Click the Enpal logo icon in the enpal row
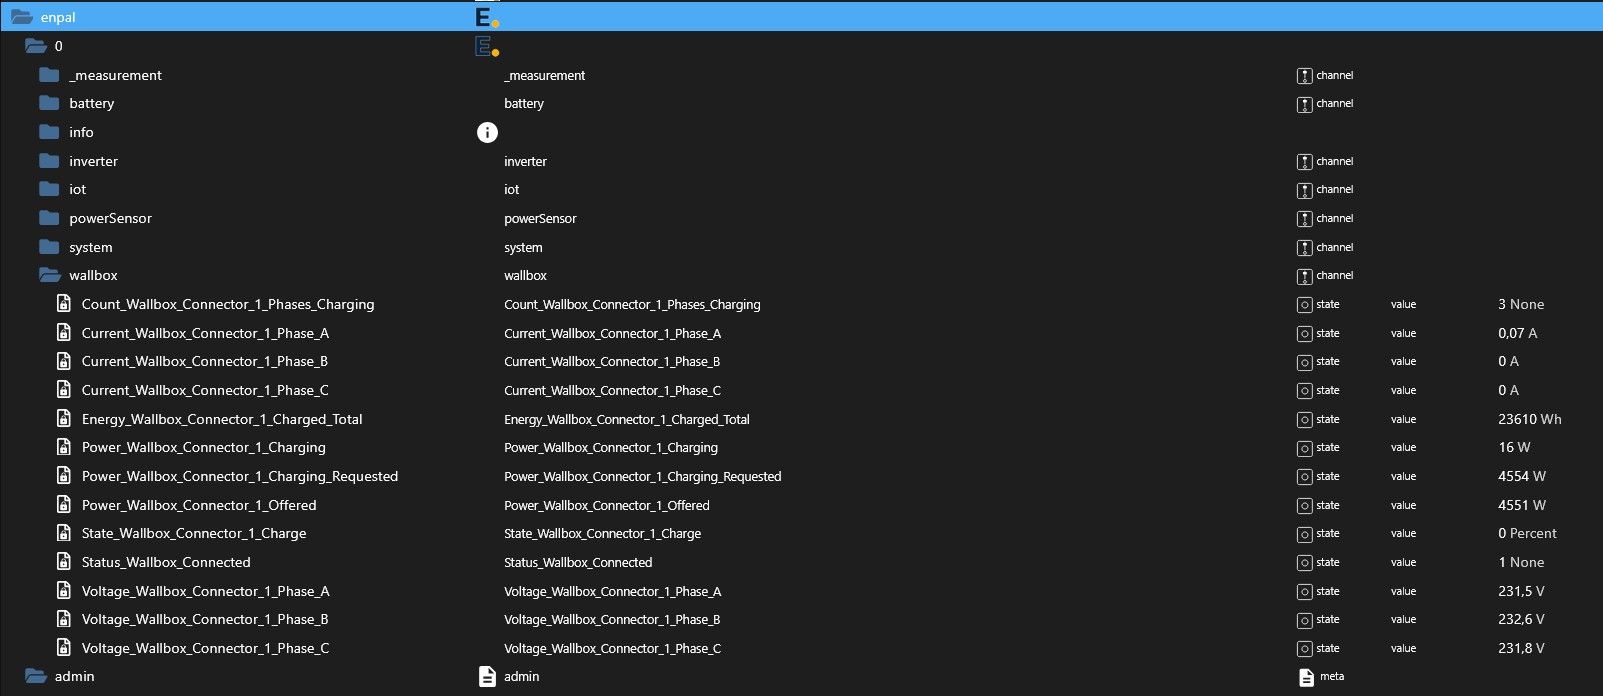This screenshot has width=1603, height=696. coord(486,17)
